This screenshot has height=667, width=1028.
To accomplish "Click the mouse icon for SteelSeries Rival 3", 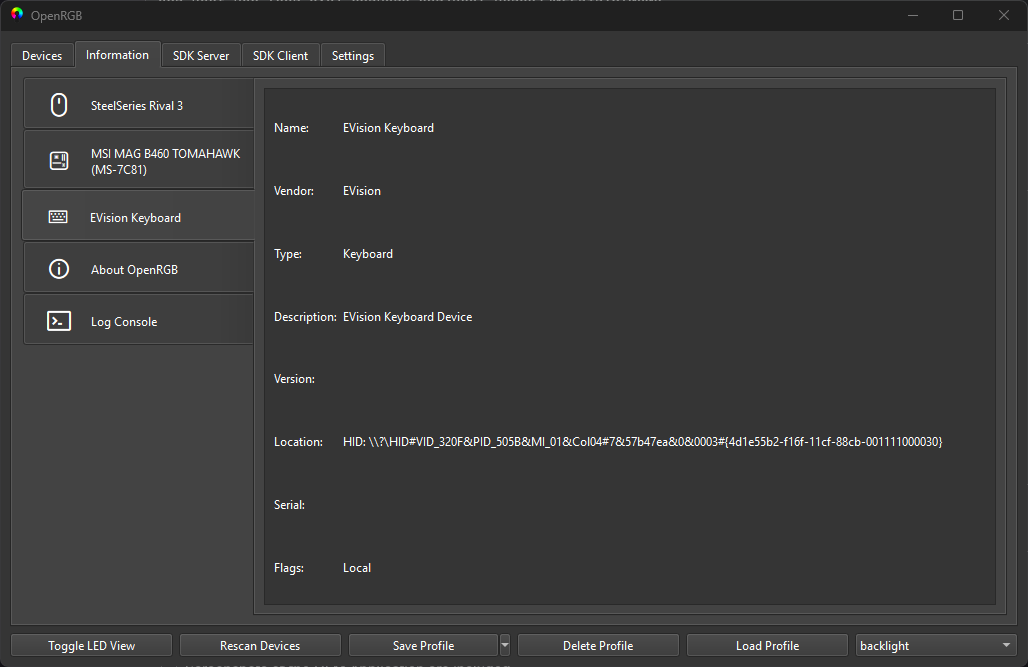I will coord(59,105).
